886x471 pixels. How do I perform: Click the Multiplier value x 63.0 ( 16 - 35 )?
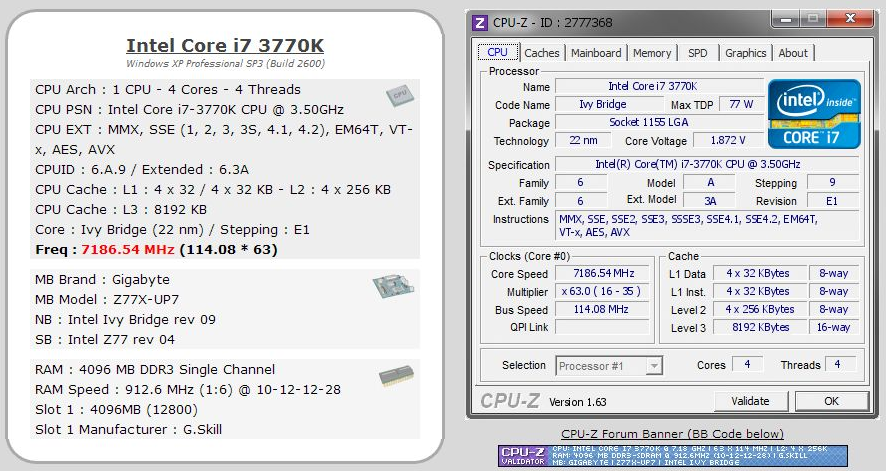click(x=603, y=291)
